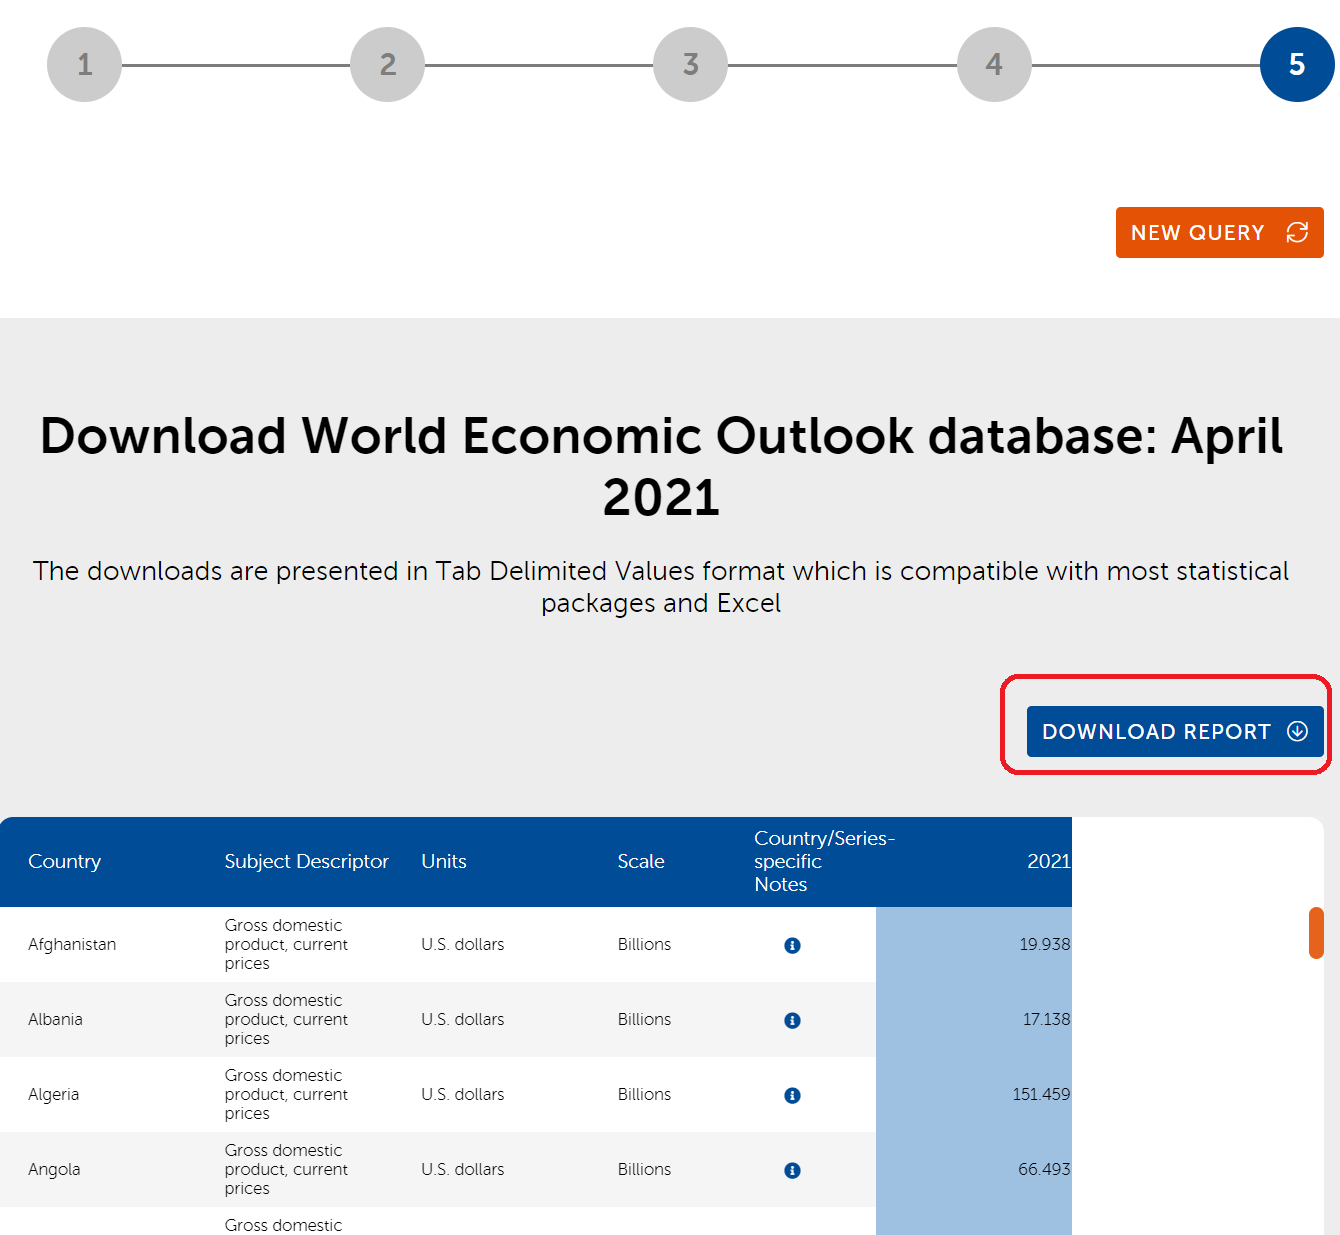Screen dimensions: 1340x1235
Task: Go to step 2 of the wizard
Action: pyautogui.click(x=388, y=65)
